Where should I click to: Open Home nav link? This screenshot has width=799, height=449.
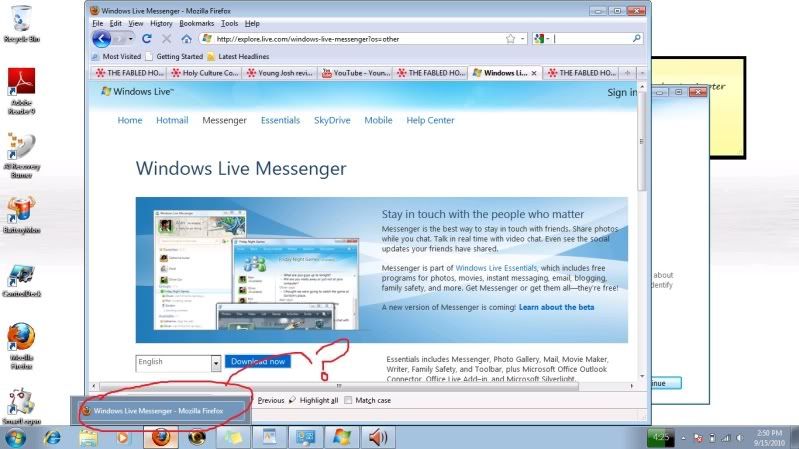point(129,120)
